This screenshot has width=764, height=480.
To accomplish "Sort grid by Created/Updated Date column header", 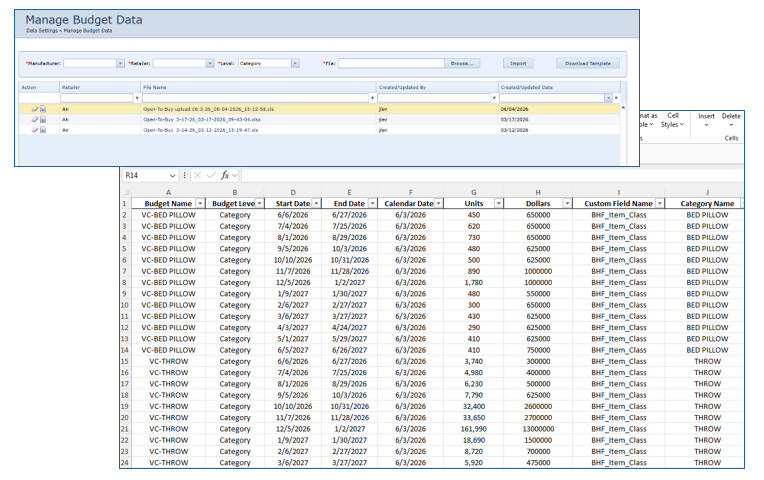I will tap(559, 87).
